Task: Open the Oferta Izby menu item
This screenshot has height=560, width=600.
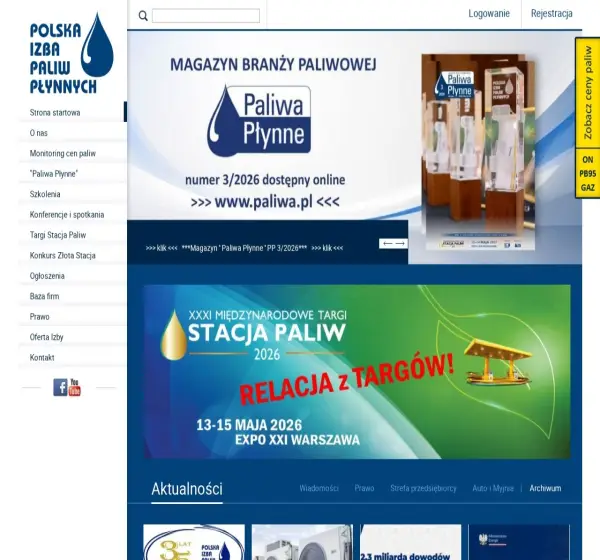Action: tap(46, 337)
